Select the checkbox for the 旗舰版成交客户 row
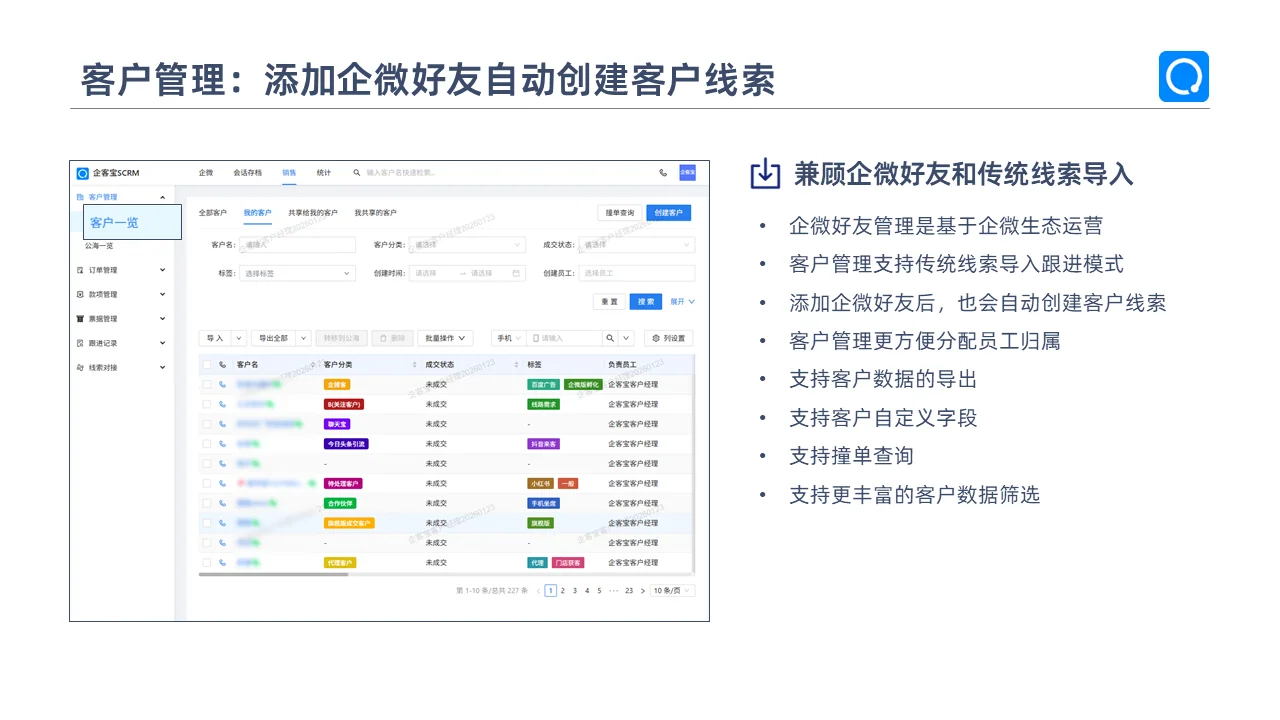1280x720 pixels. pos(207,523)
